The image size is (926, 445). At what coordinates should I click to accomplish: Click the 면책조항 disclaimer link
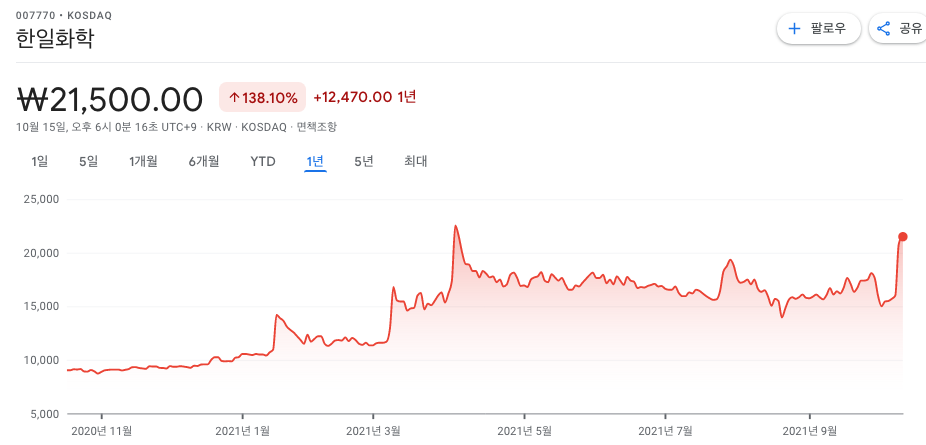317,127
